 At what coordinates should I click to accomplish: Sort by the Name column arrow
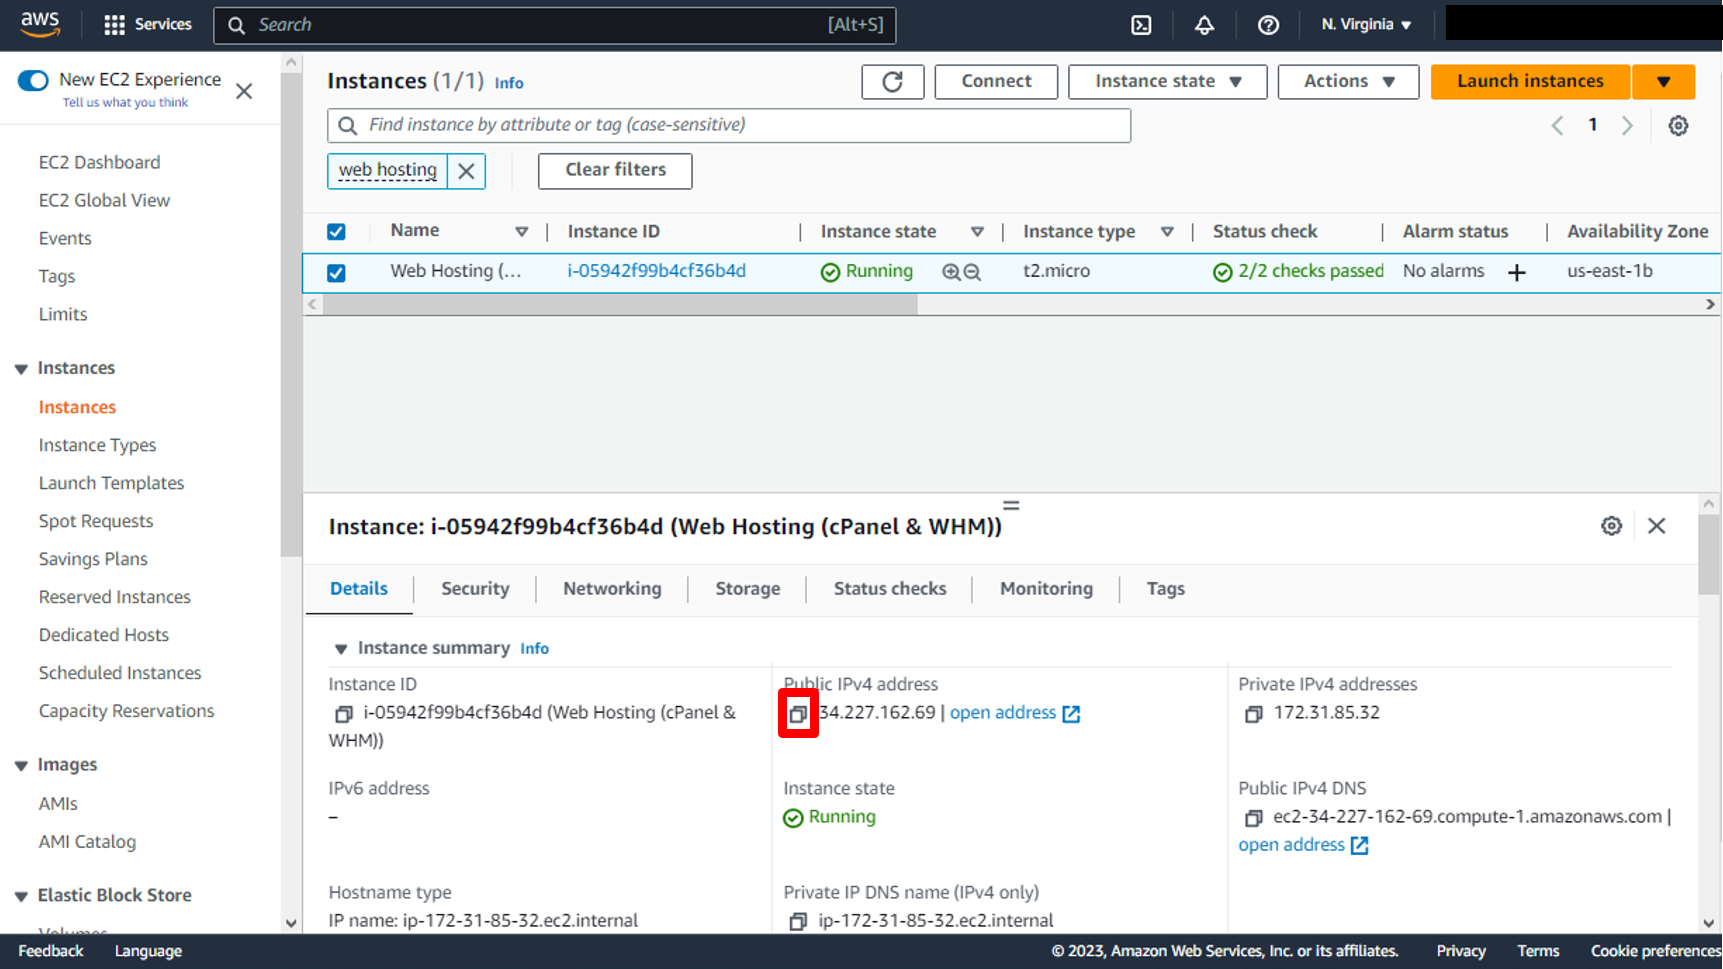pos(521,232)
